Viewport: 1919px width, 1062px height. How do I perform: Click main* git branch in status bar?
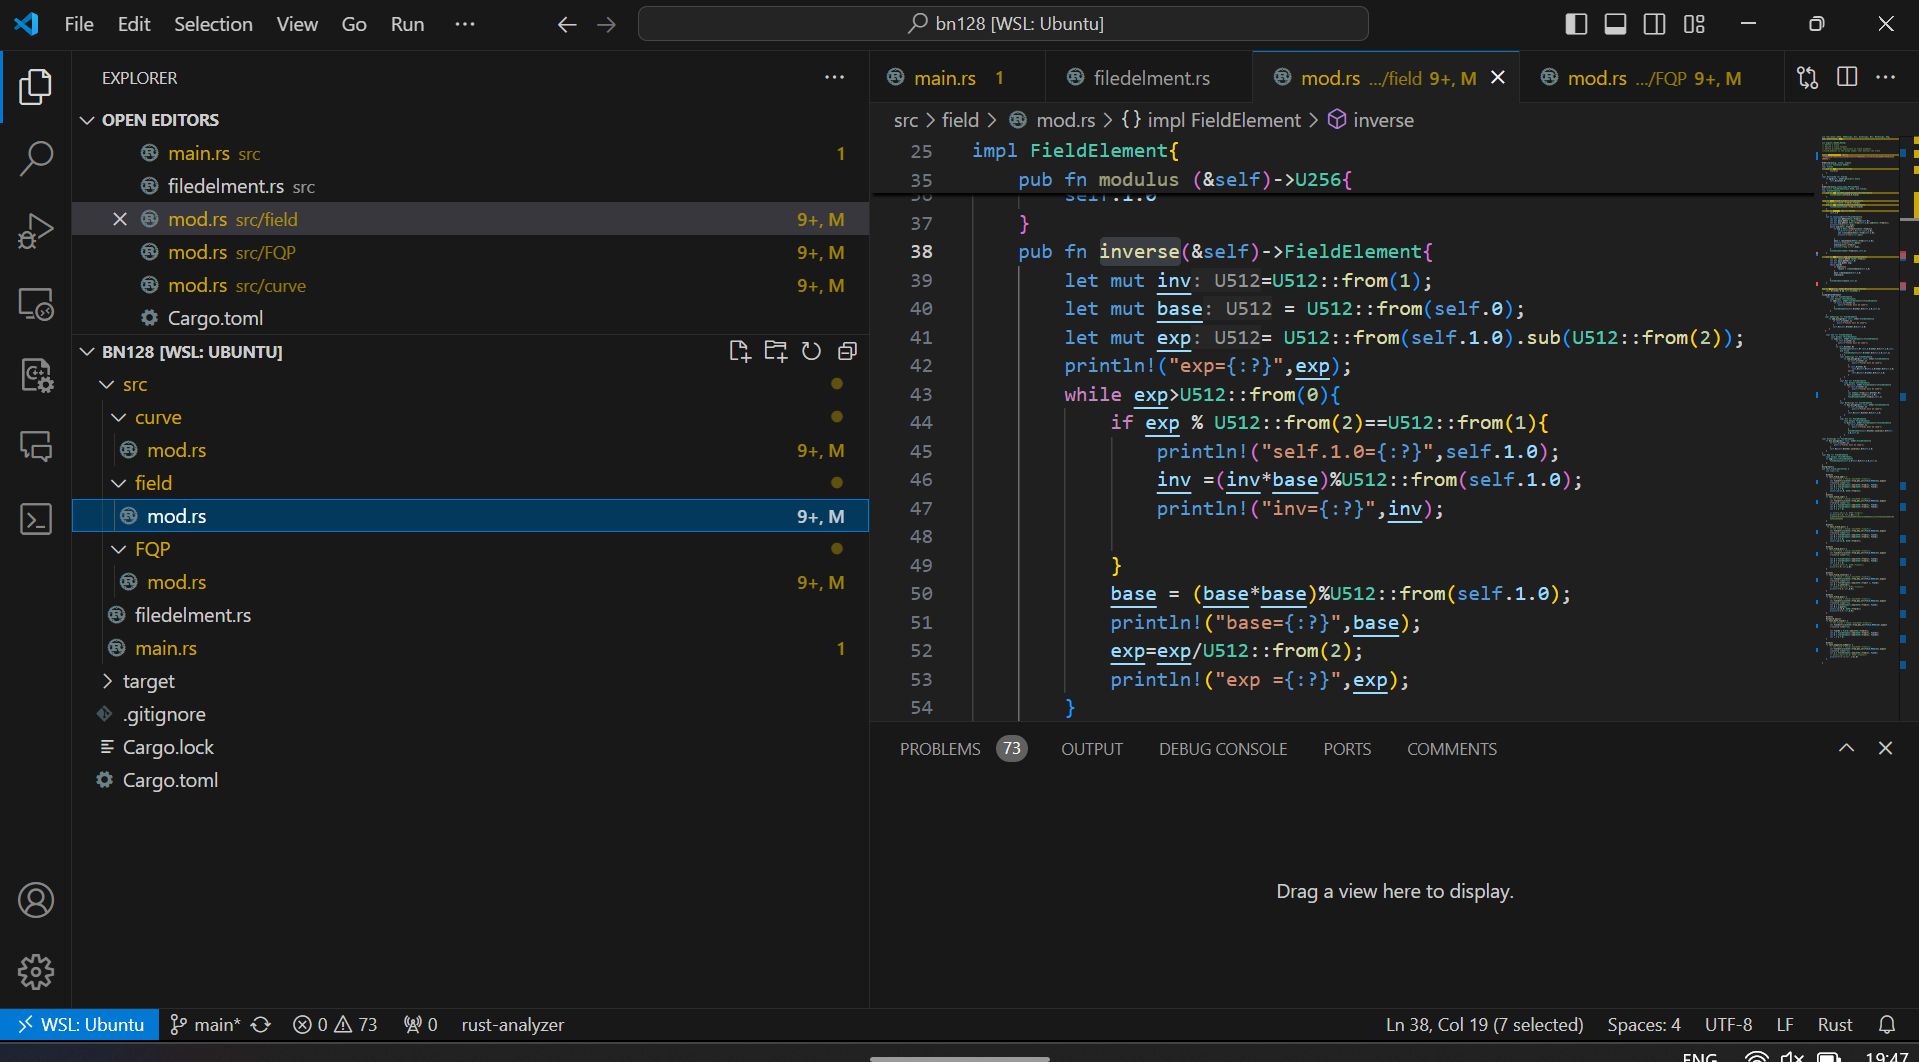coord(205,1025)
